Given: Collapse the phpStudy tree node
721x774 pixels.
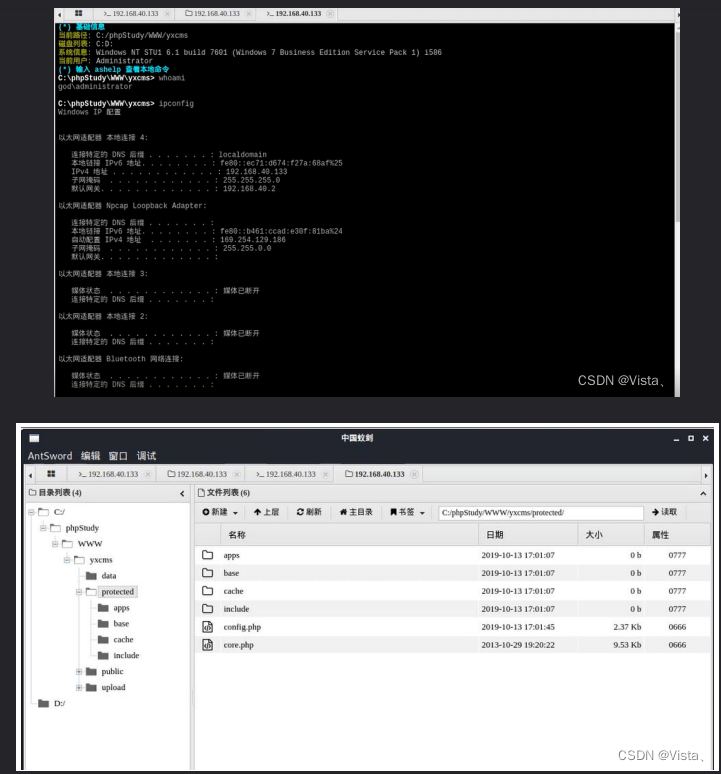Looking at the screenshot, I should coord(43,528).
